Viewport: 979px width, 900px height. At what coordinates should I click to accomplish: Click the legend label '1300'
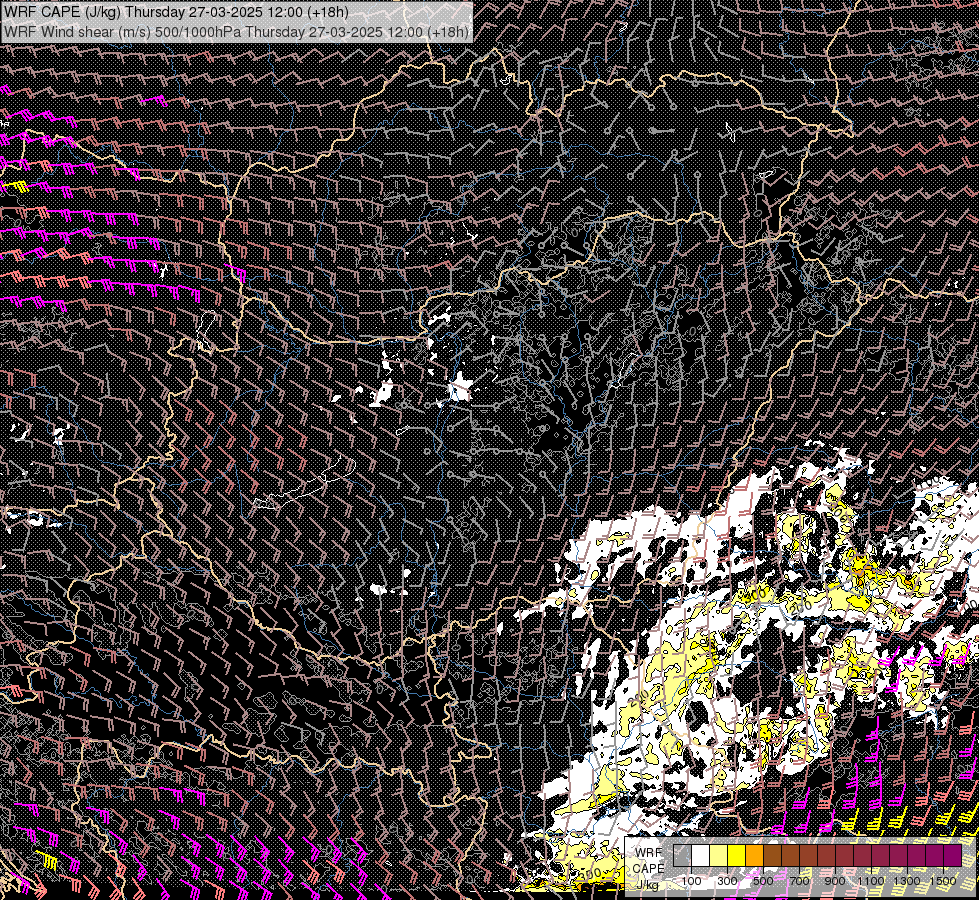coord(907,881)
